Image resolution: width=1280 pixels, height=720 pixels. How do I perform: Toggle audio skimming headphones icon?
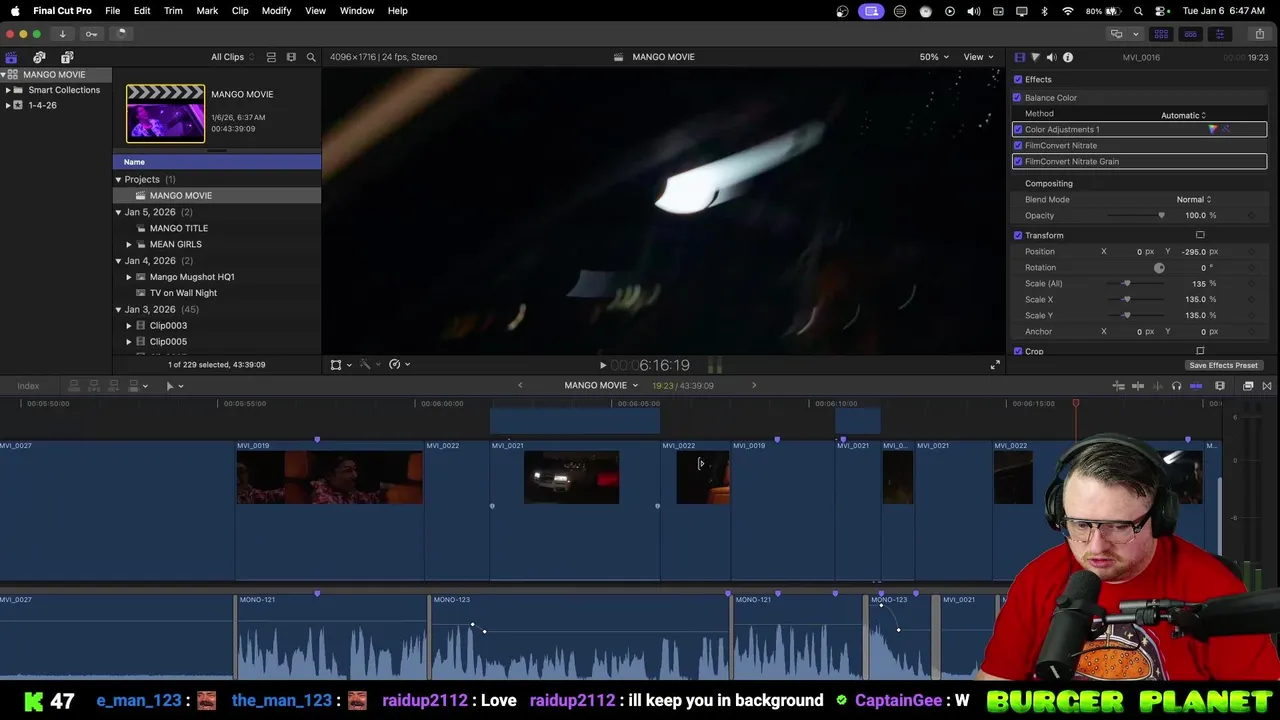pyautogui.click(x=1176, y=386)
